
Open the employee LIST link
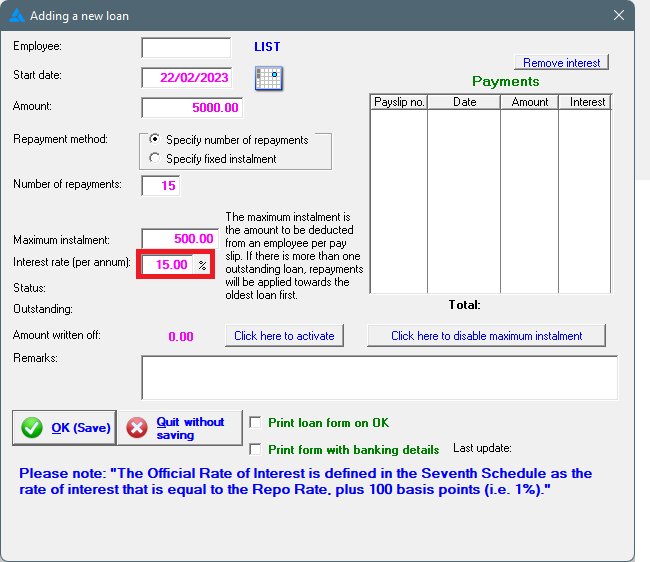267,47
